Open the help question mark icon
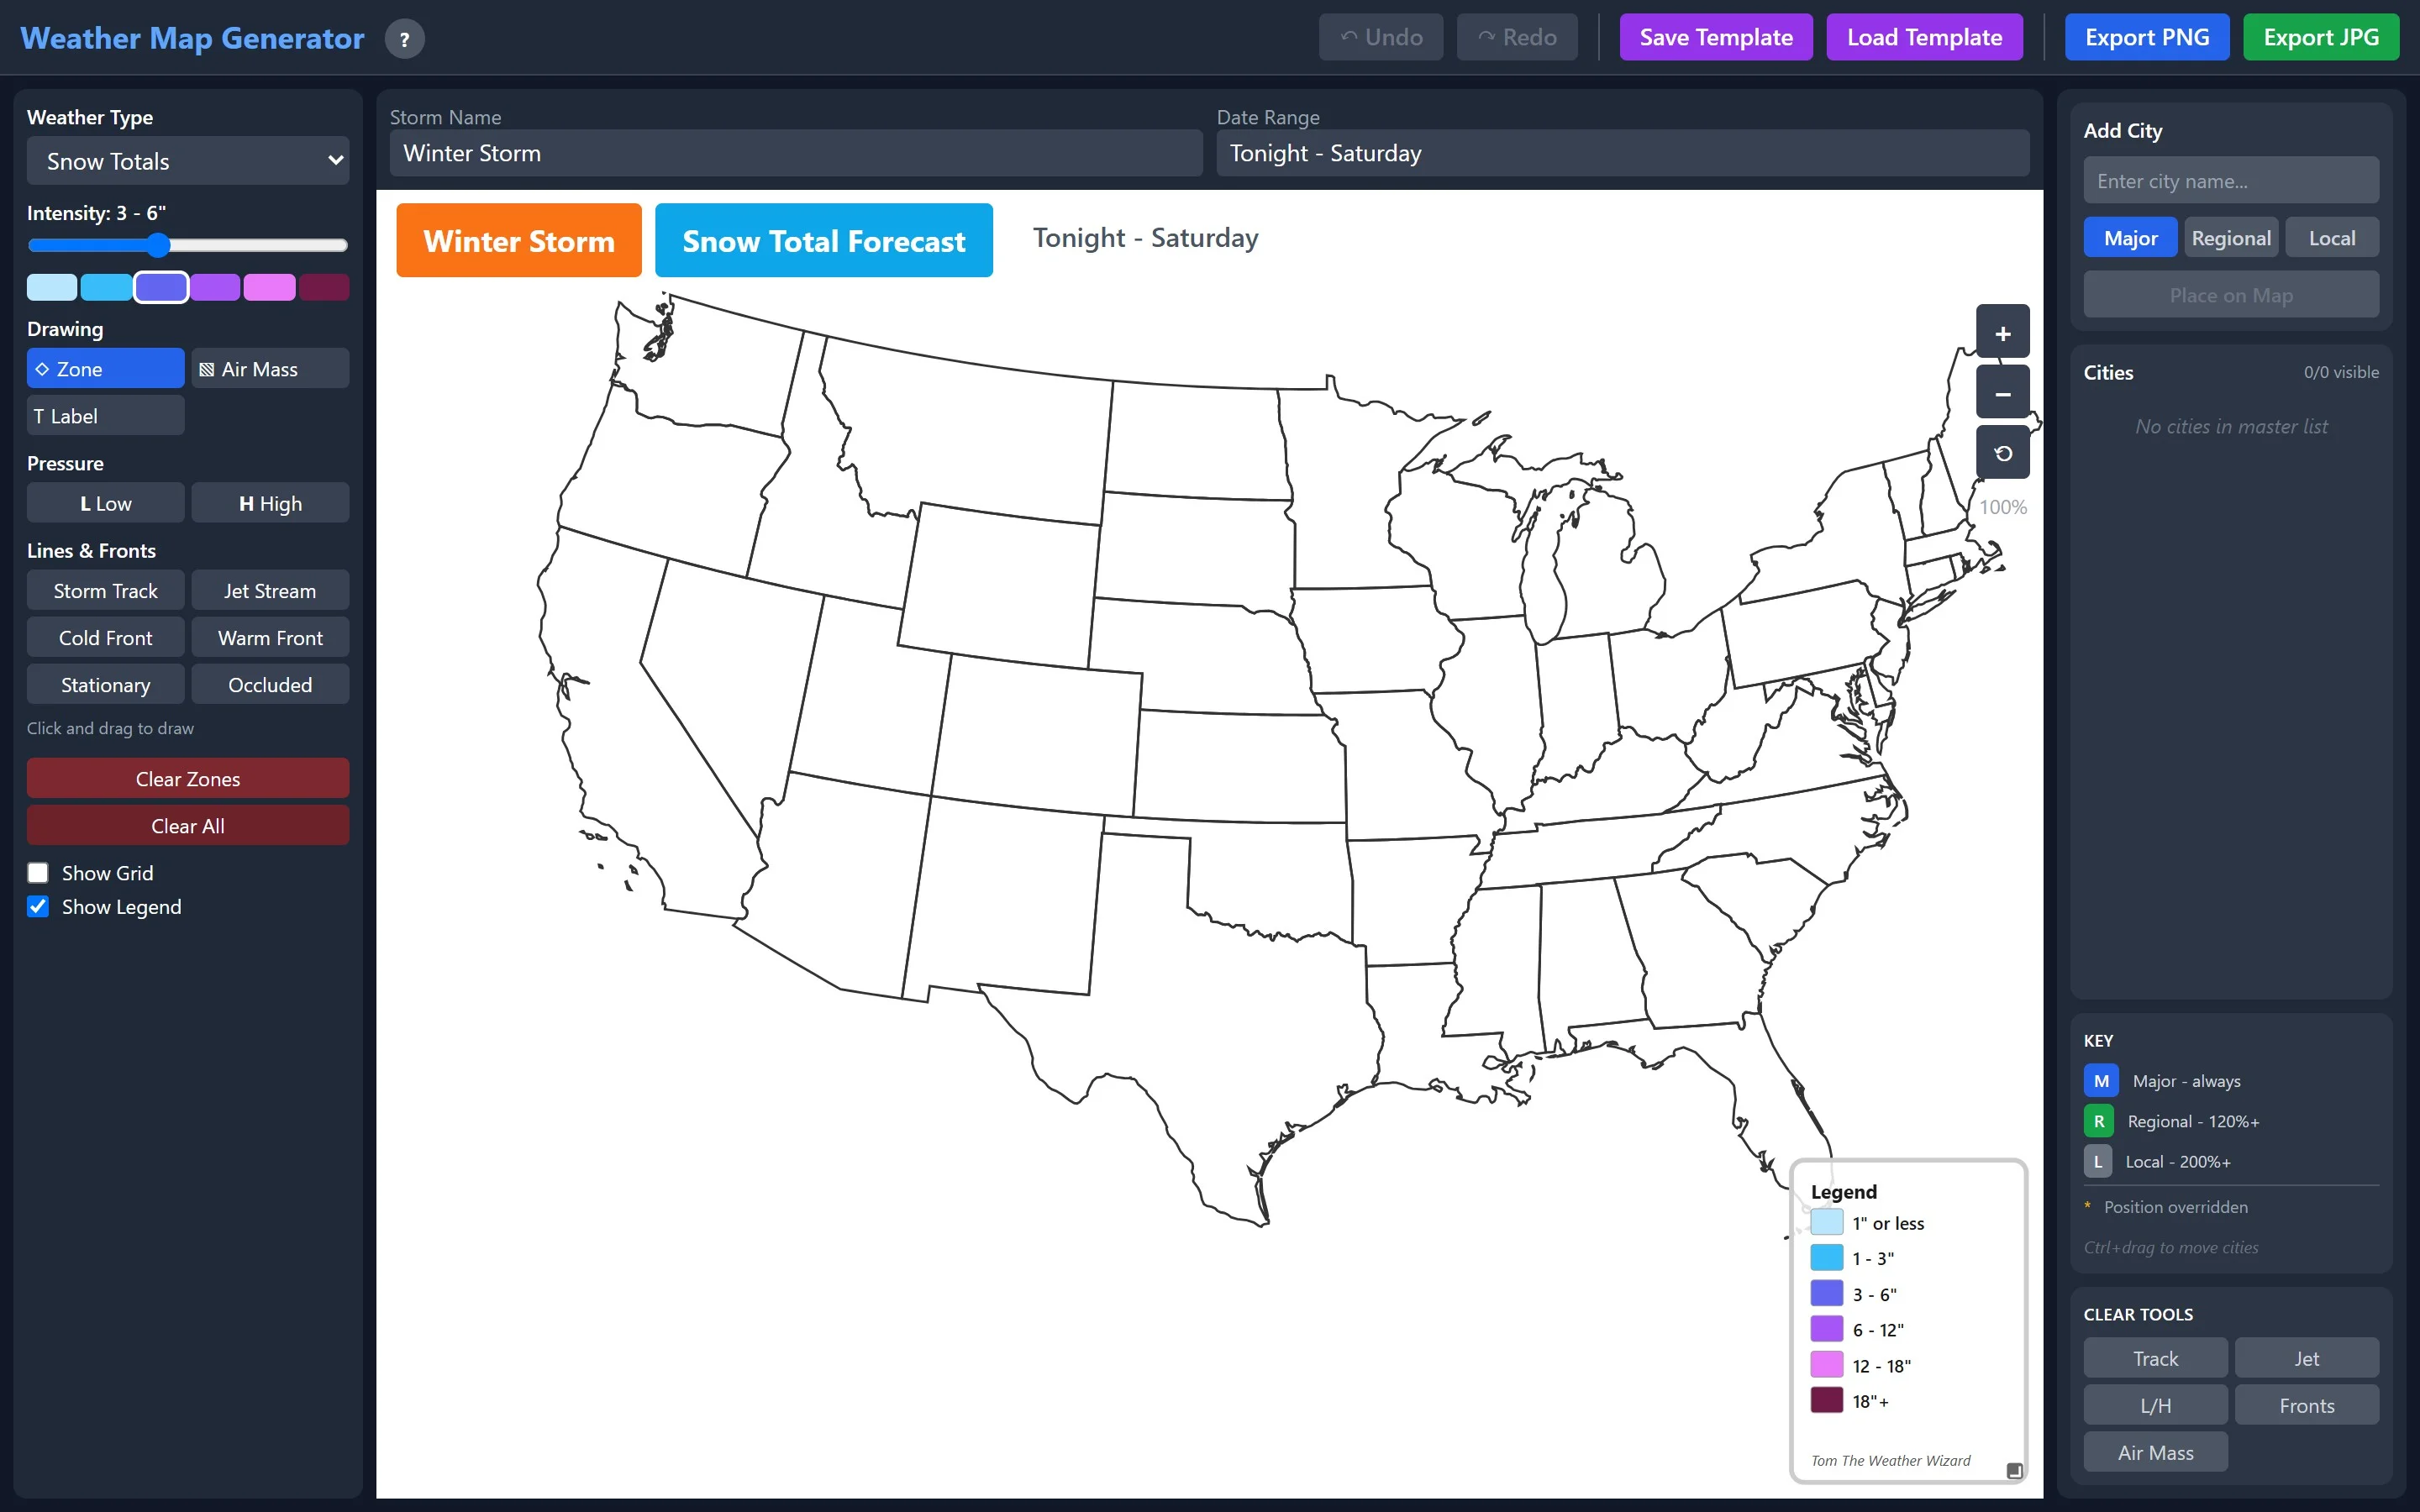Viewport: 2420px width, 1512px height. 404,39
